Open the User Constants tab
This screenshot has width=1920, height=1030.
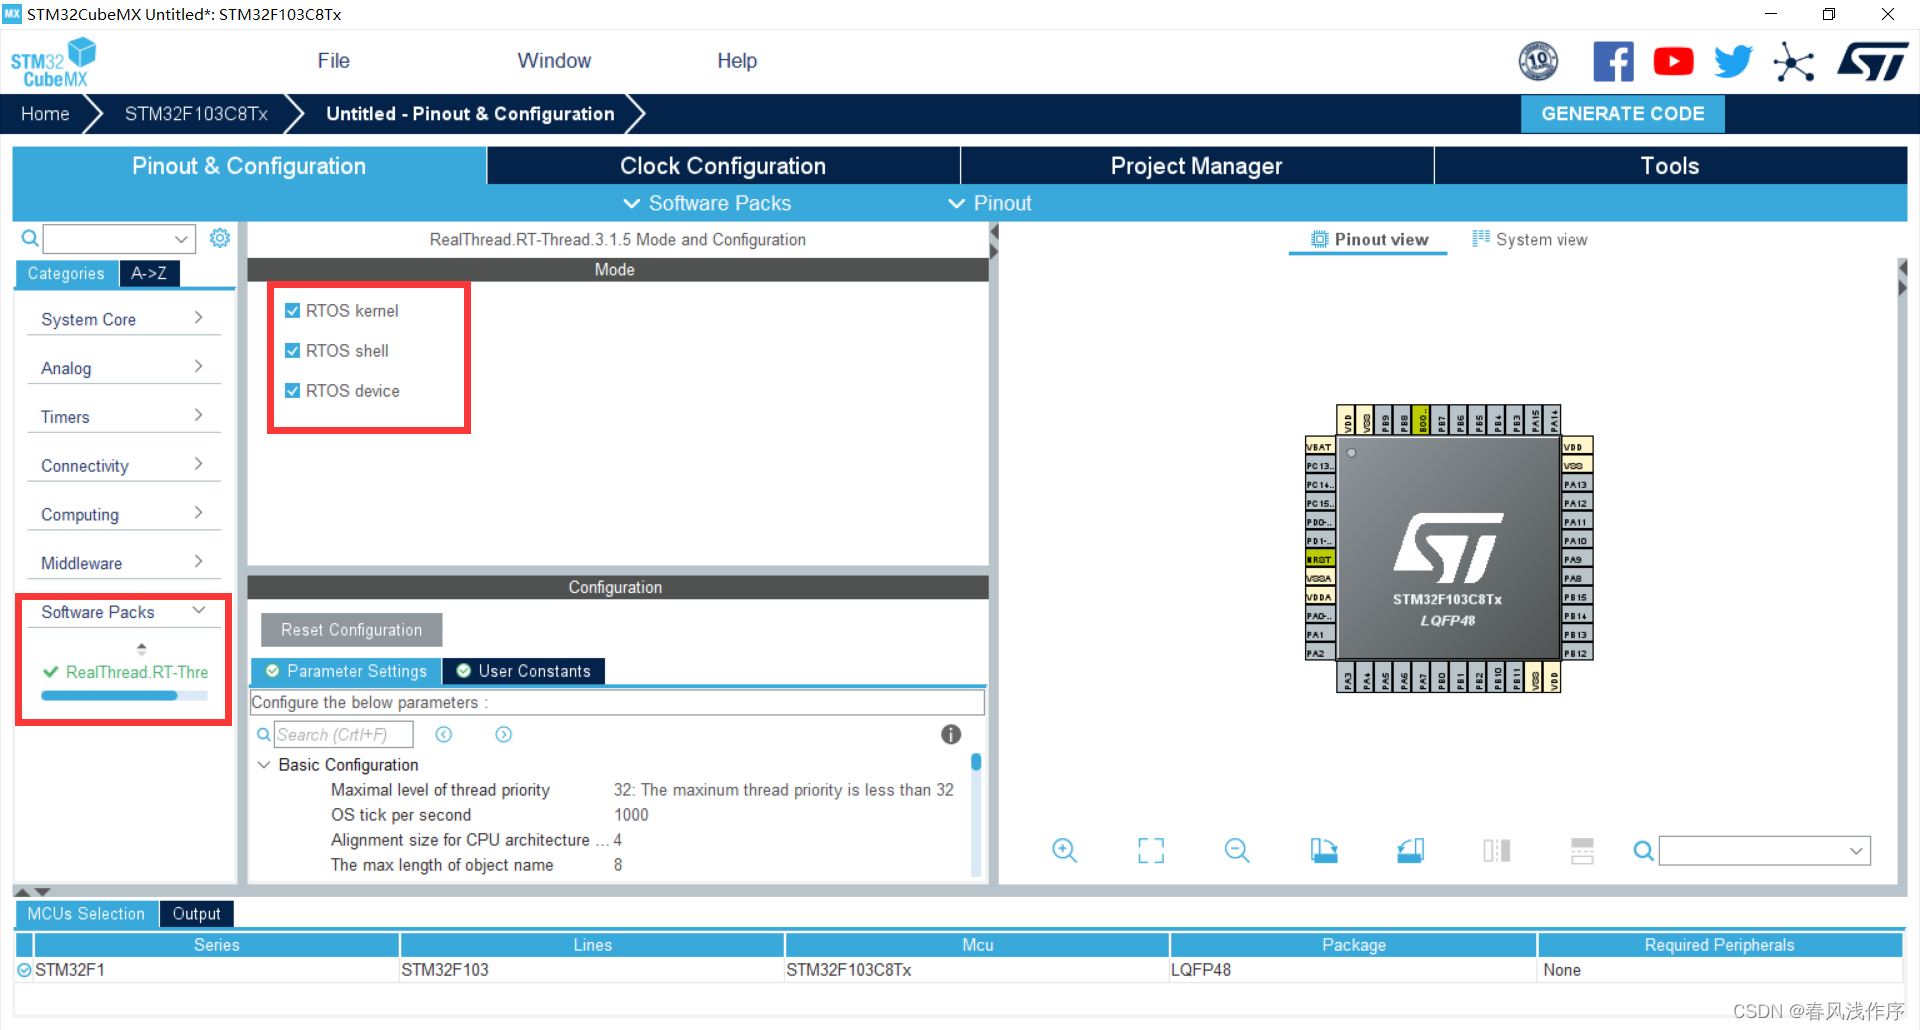(x=524, y=671)
